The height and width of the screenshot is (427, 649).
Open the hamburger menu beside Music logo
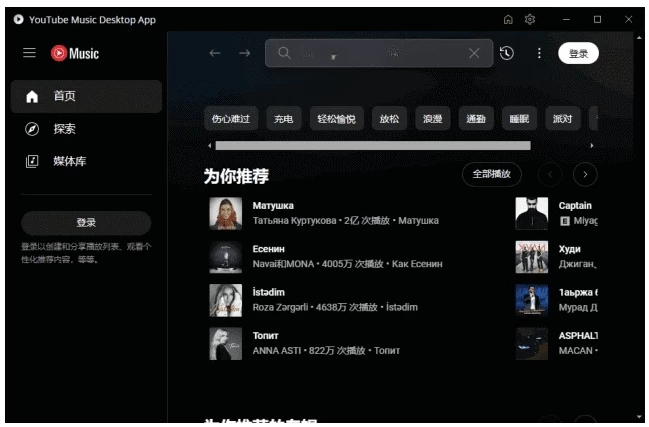point(29,54)
